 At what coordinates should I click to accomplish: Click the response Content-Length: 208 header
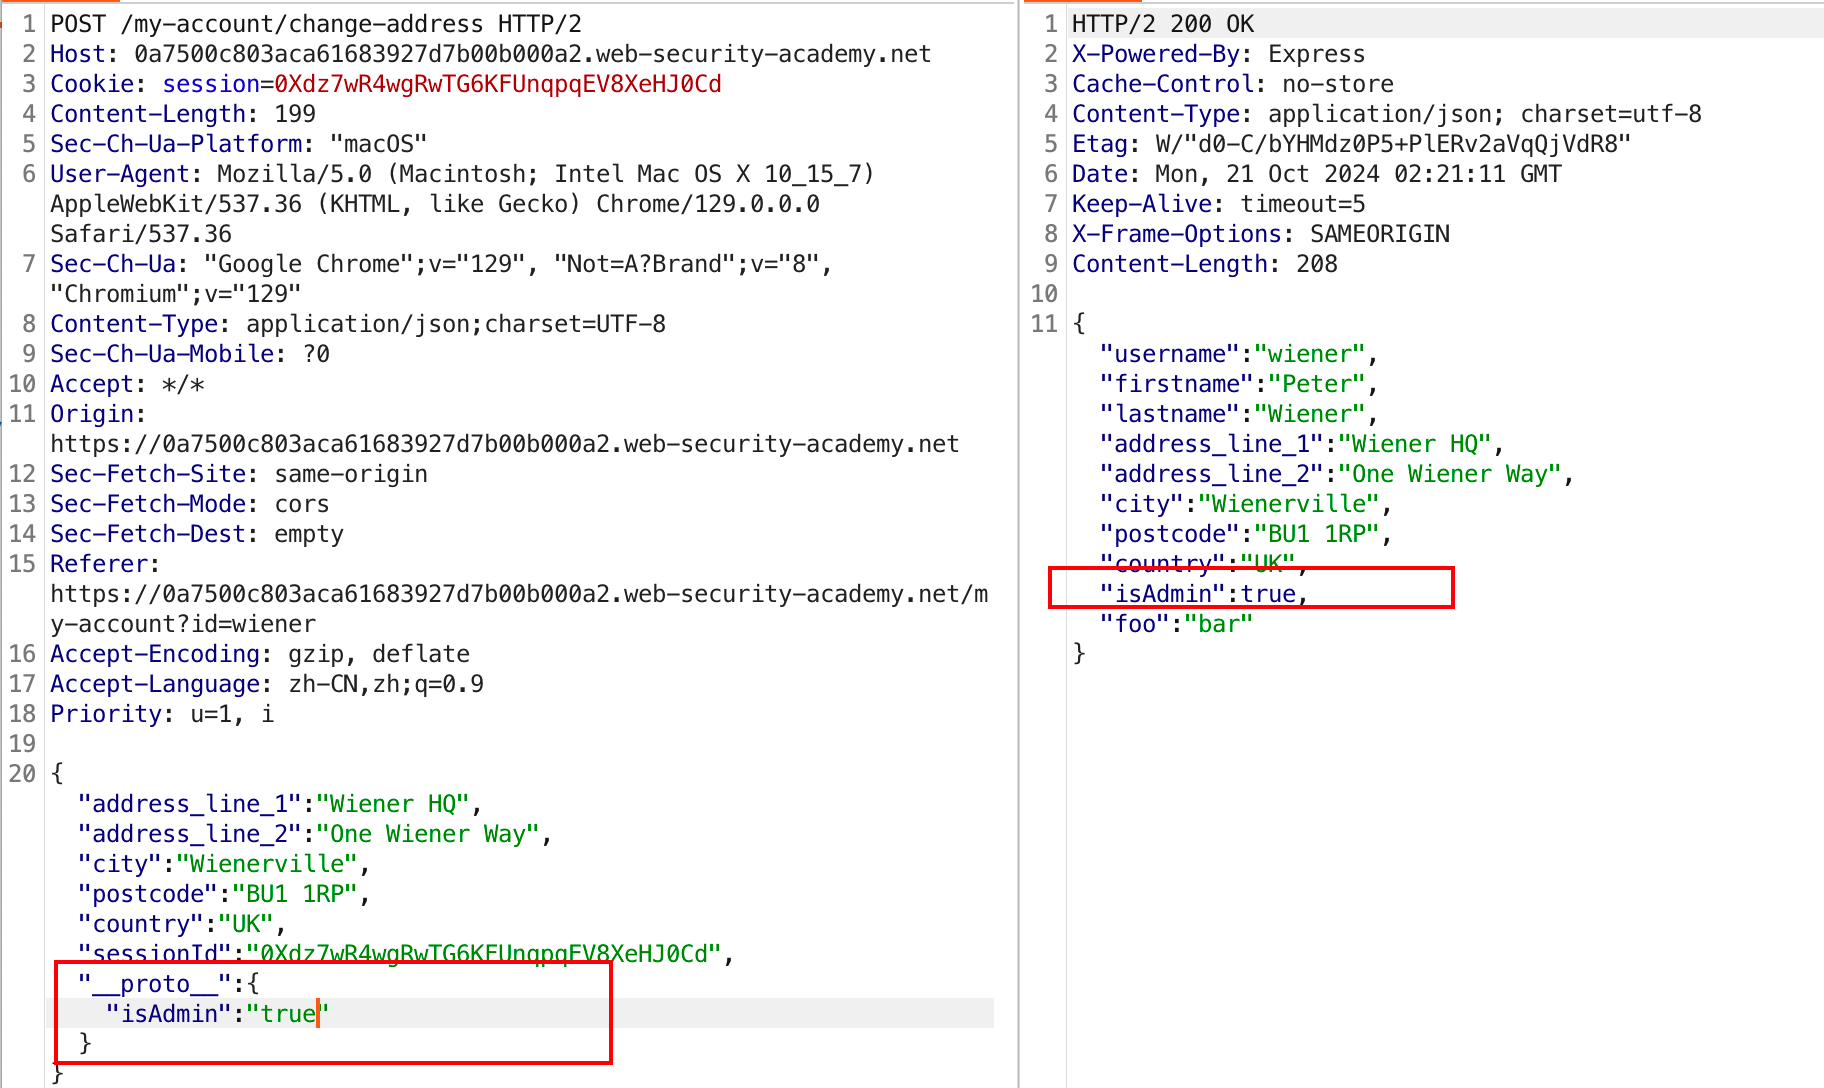point(1205,264)
